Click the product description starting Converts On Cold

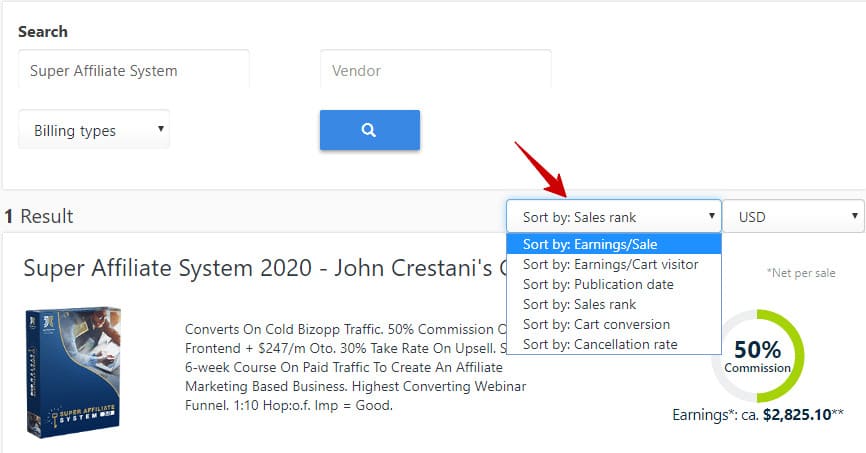tap(356, 367)
